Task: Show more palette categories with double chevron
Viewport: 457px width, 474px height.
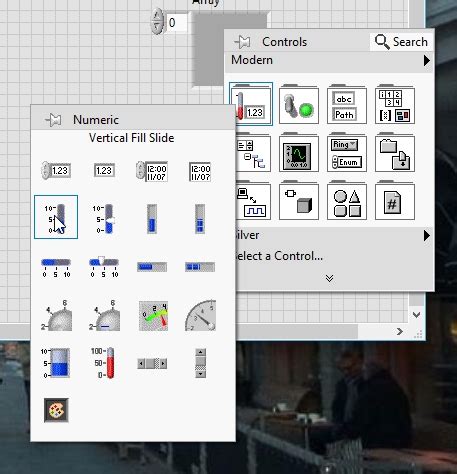Action: (329, 278)
